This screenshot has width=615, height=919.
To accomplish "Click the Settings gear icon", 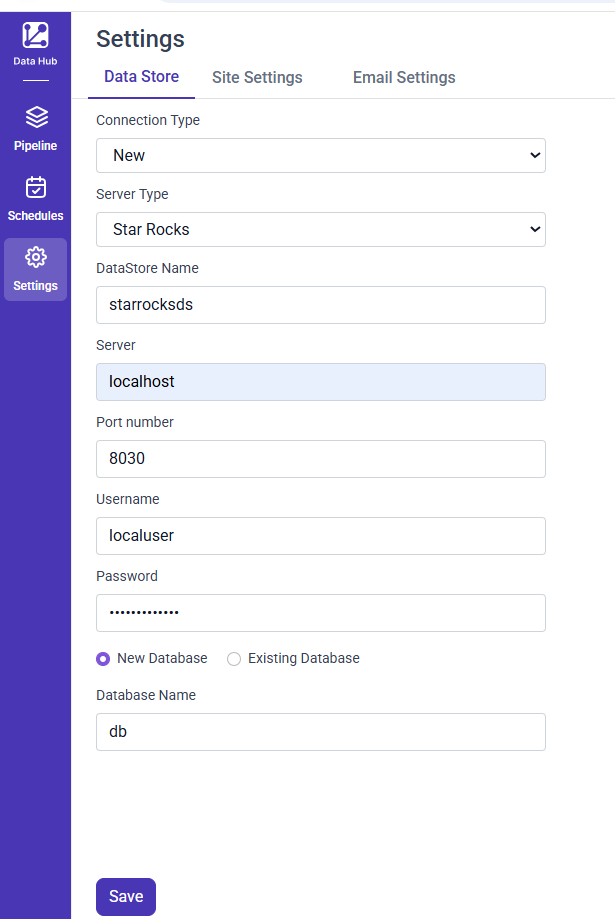I will coord(36,258).
